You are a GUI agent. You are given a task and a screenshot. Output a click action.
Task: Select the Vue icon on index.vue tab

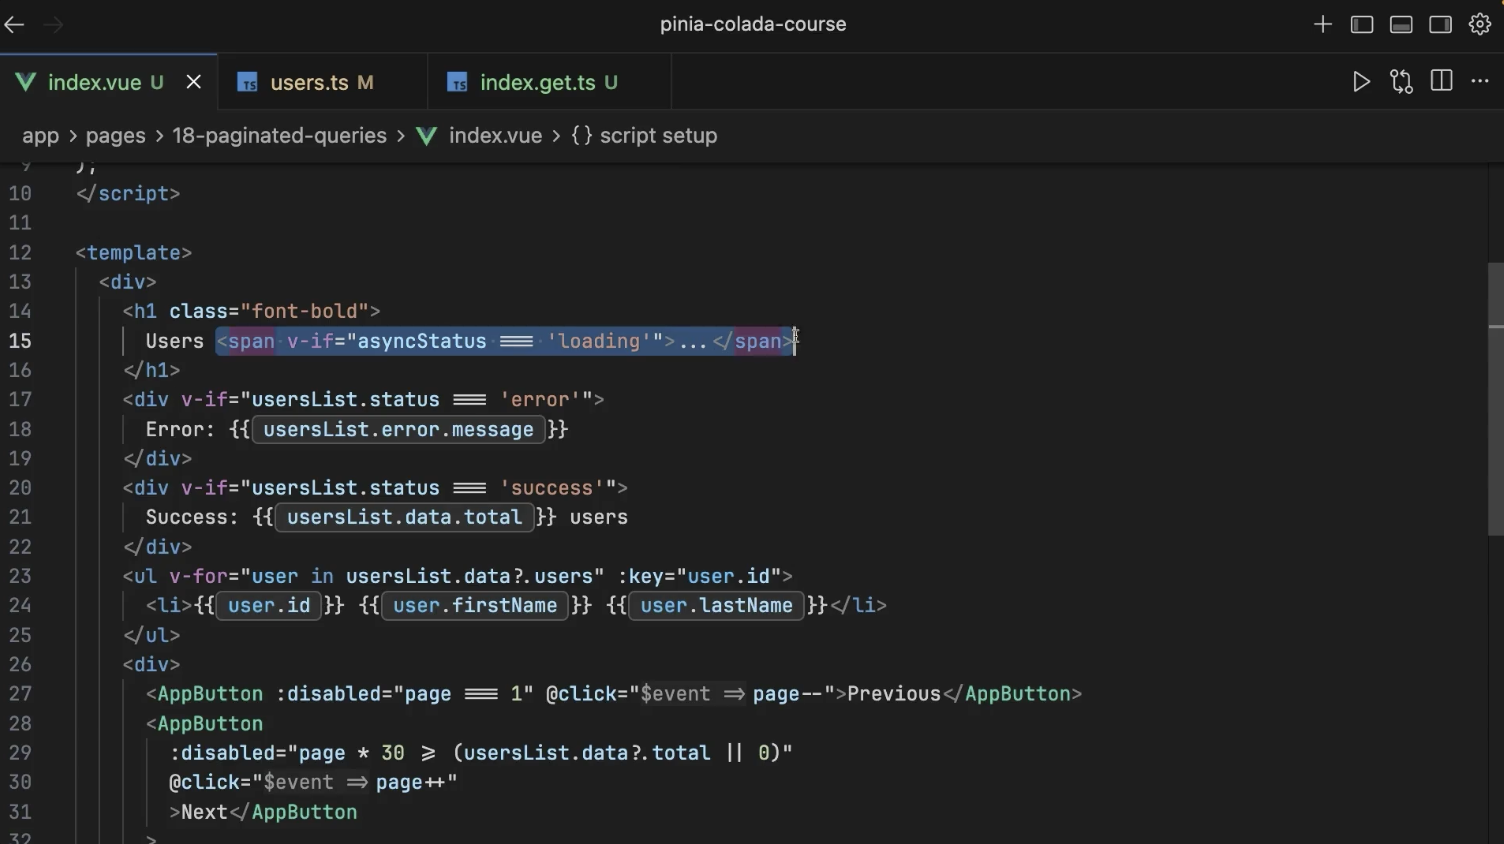[x=26, y=82]
